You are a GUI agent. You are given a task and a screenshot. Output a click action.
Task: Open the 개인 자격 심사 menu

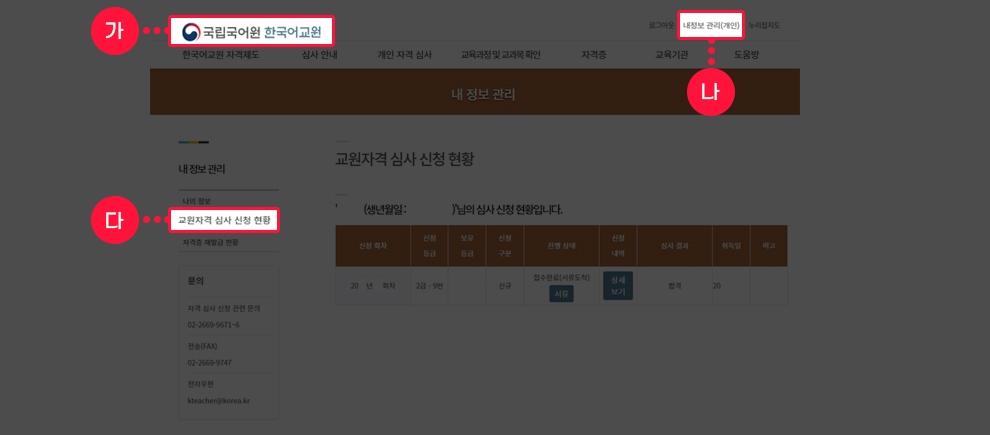point(404,55)
